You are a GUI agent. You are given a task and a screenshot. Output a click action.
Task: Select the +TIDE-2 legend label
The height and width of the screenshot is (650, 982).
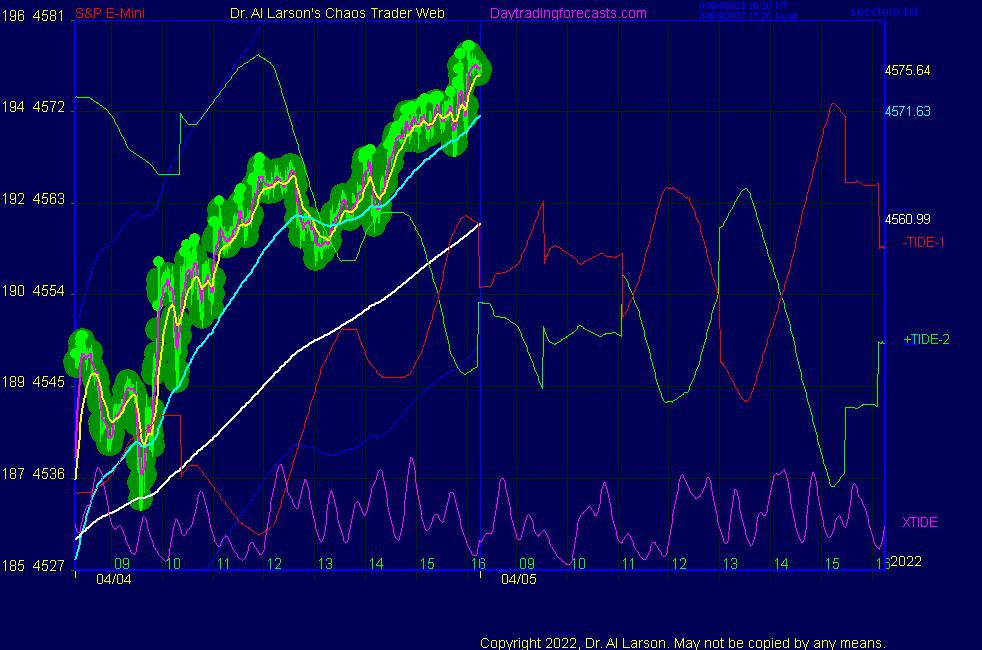[x=926, y=340]
